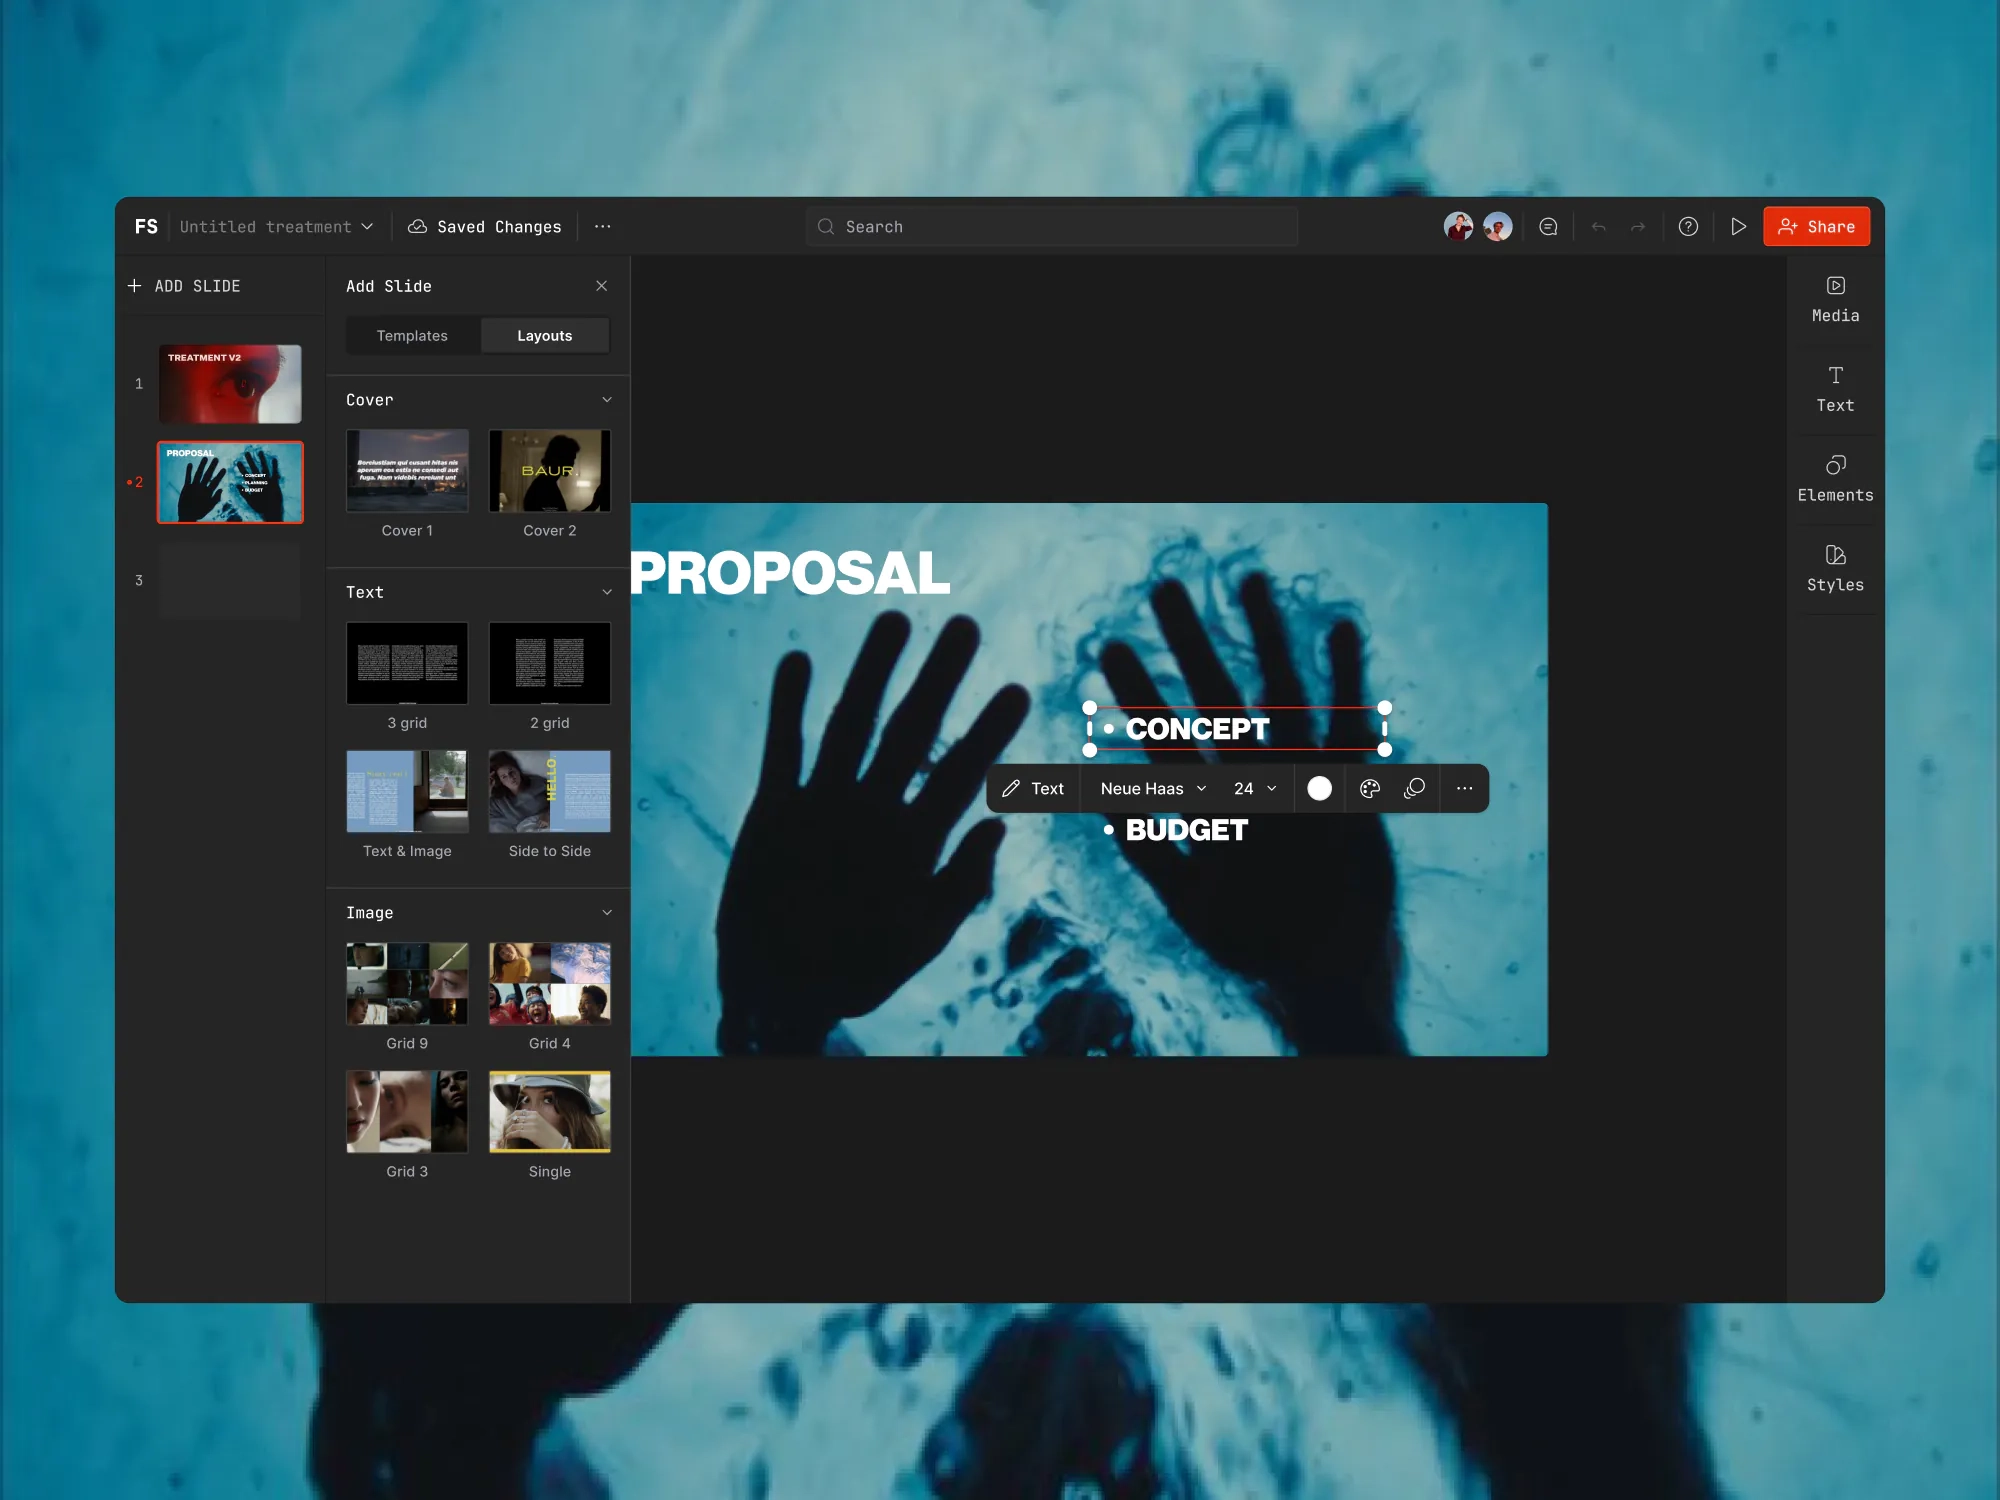
Task: Select the Grid 9 layout thumbnail
Action: tap(407, 984)
